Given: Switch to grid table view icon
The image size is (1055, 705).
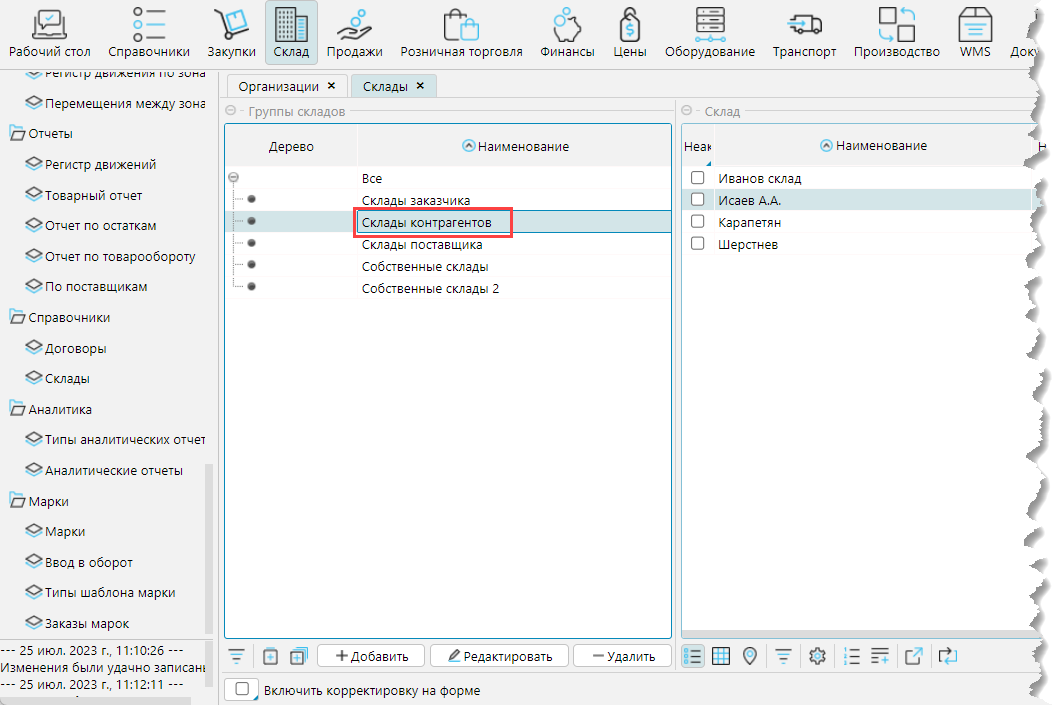Looking at the screenshot, I should [x=721, y=656].
